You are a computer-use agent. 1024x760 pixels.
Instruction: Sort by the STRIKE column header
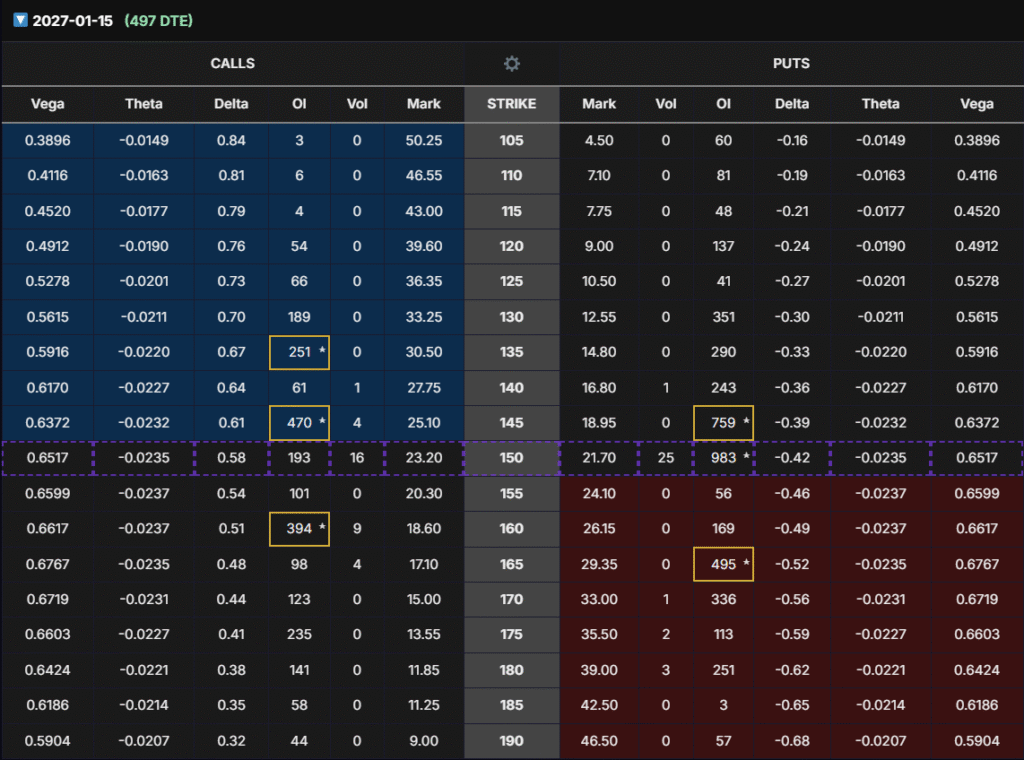(x=511, y=104)
